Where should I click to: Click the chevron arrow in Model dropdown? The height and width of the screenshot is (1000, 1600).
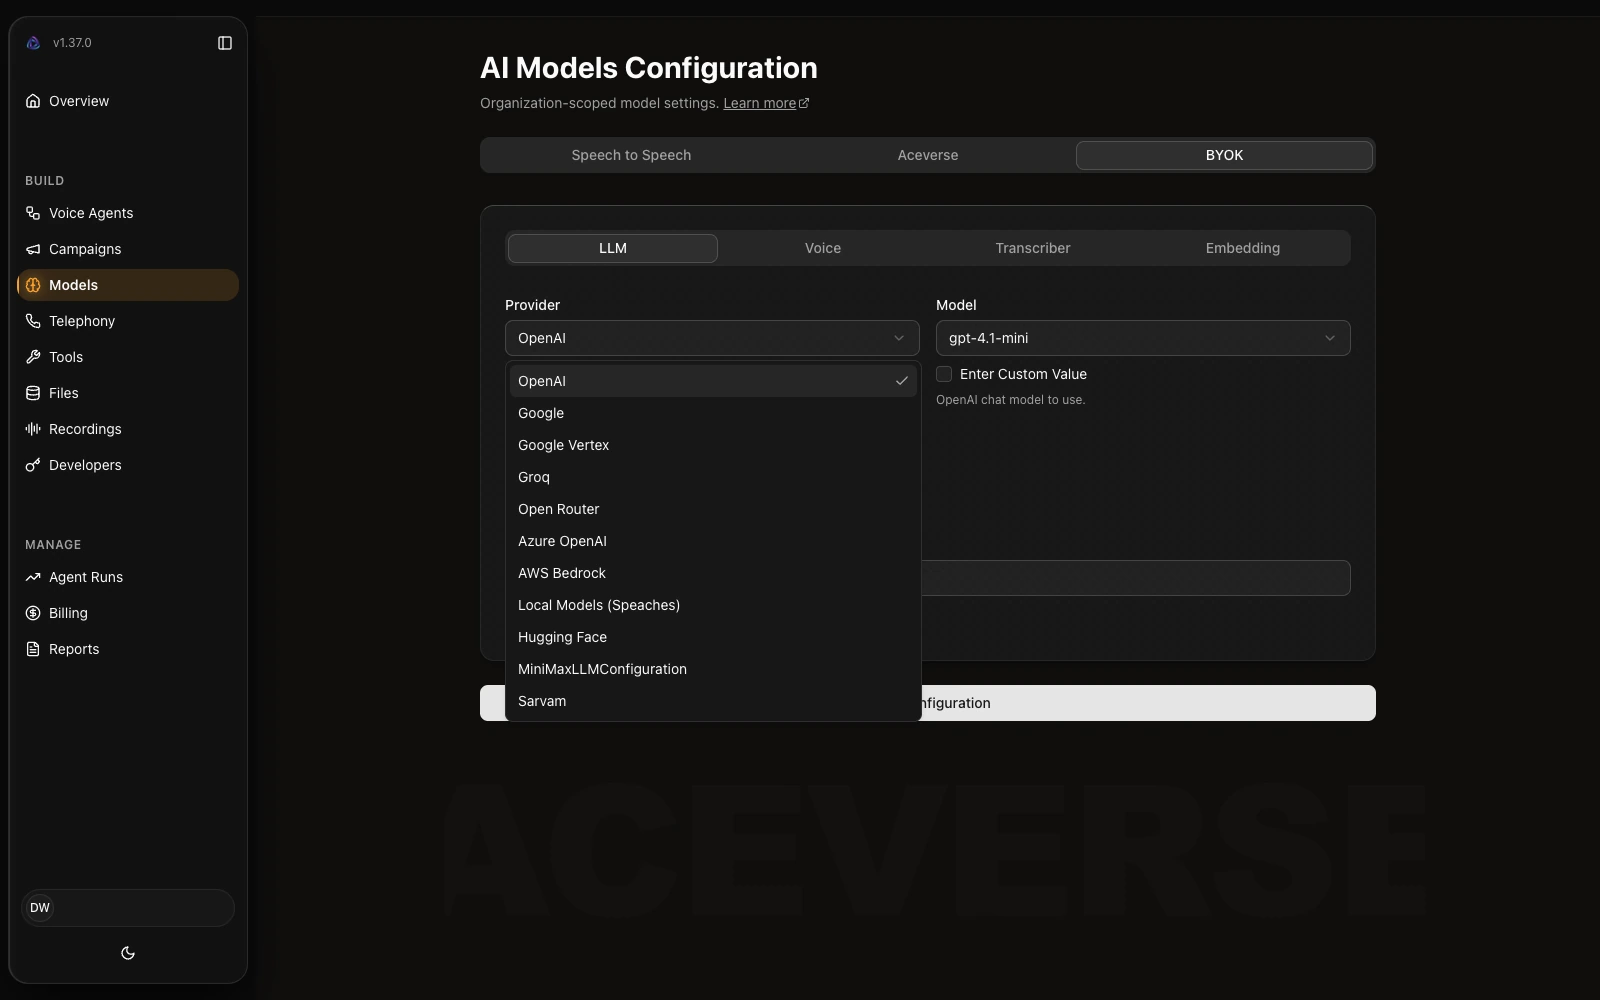click(1330, 338)
